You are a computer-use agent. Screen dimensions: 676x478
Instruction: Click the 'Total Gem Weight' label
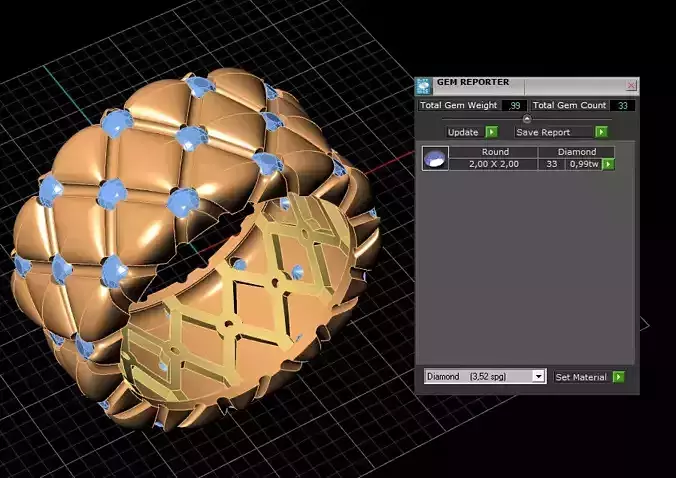(459, 105)
